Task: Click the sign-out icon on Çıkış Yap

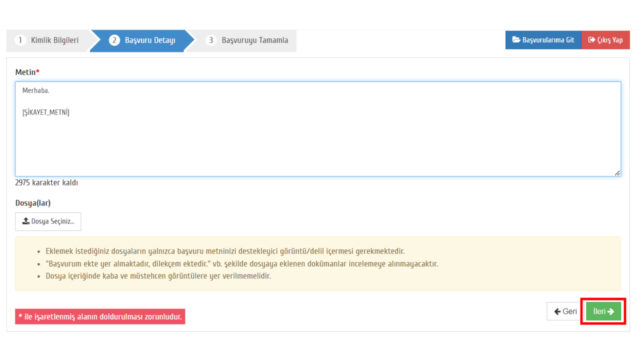Action: tap(591, 40)
